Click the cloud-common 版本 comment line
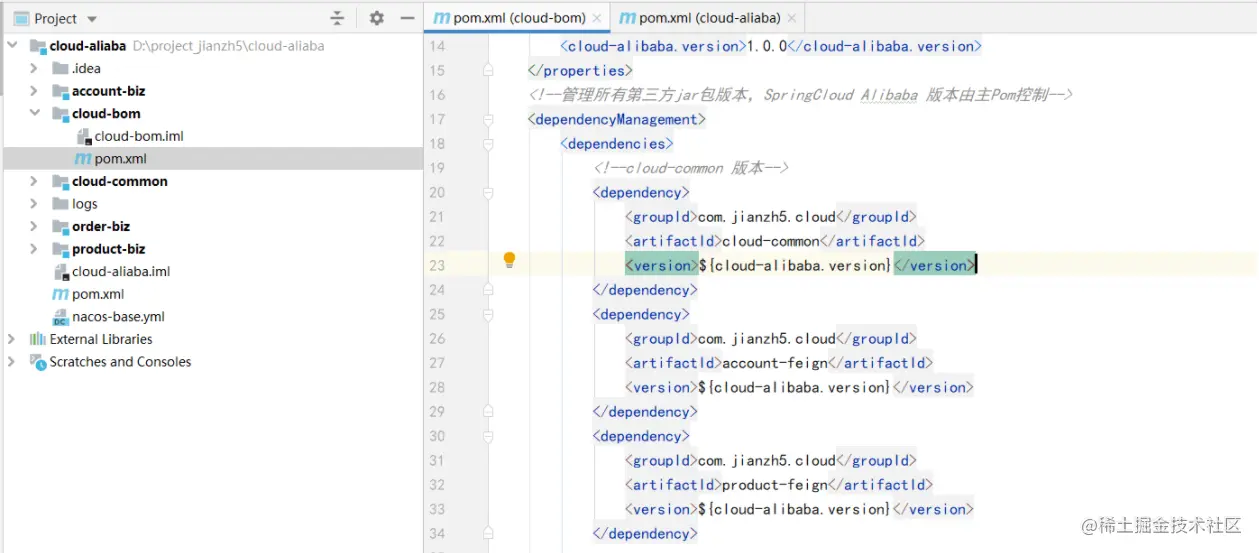 (x=691, y=168)
